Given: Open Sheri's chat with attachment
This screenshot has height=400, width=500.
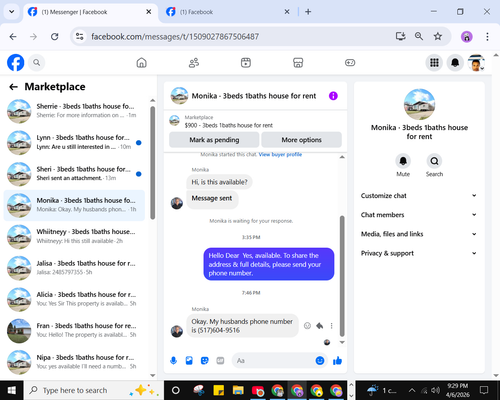Looking at the screenshot, I should coord(74,174).
